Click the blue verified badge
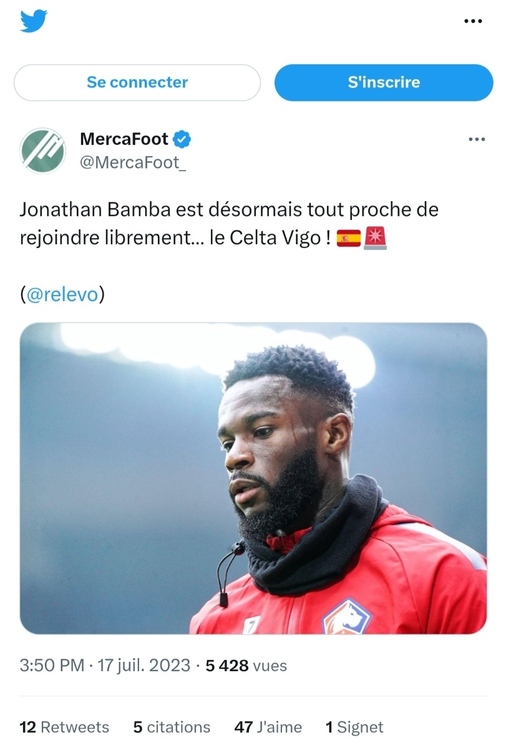 pyautogui.click(x=182, y=139)
